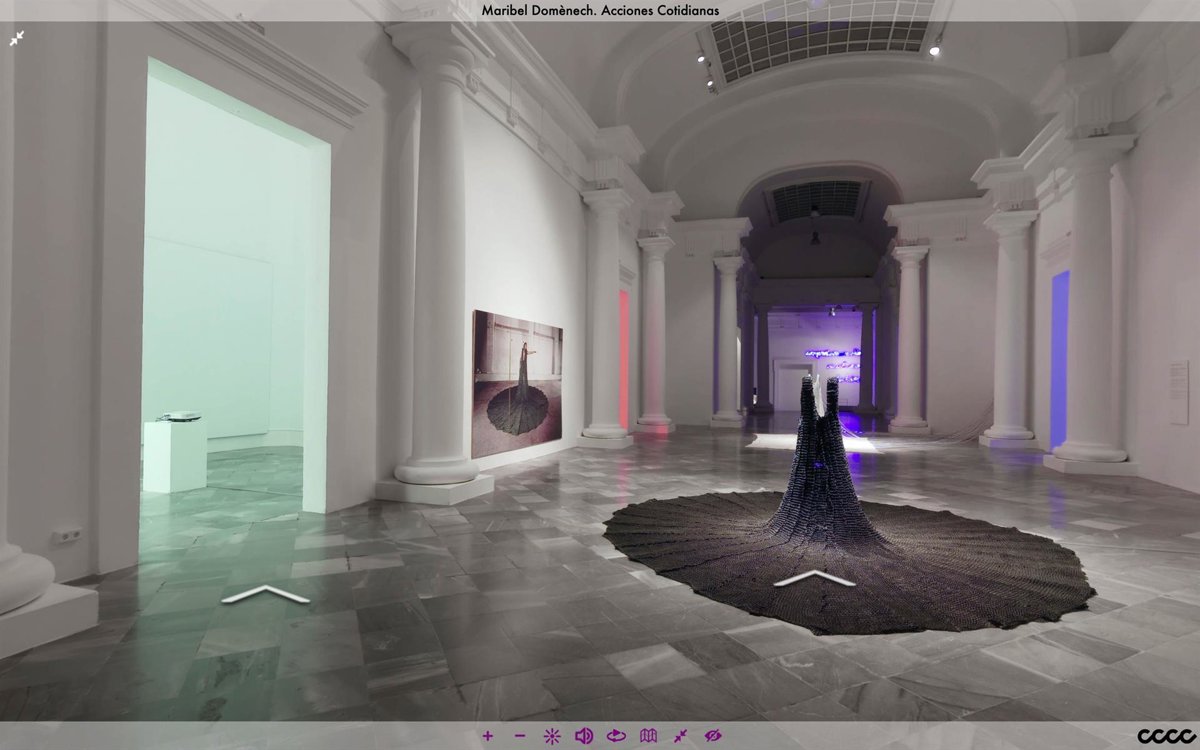Open the floor plan map
Image resolution: width=1200 pixels, height=750 pixels.
[x=648, y=736]
